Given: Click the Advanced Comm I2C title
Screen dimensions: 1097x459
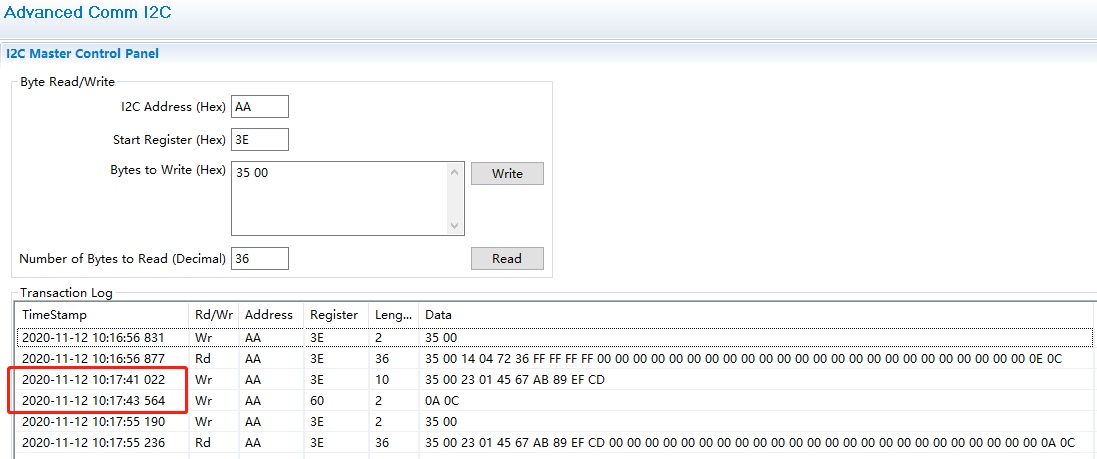Looking at the screenshot, I should tap(88, 12).
